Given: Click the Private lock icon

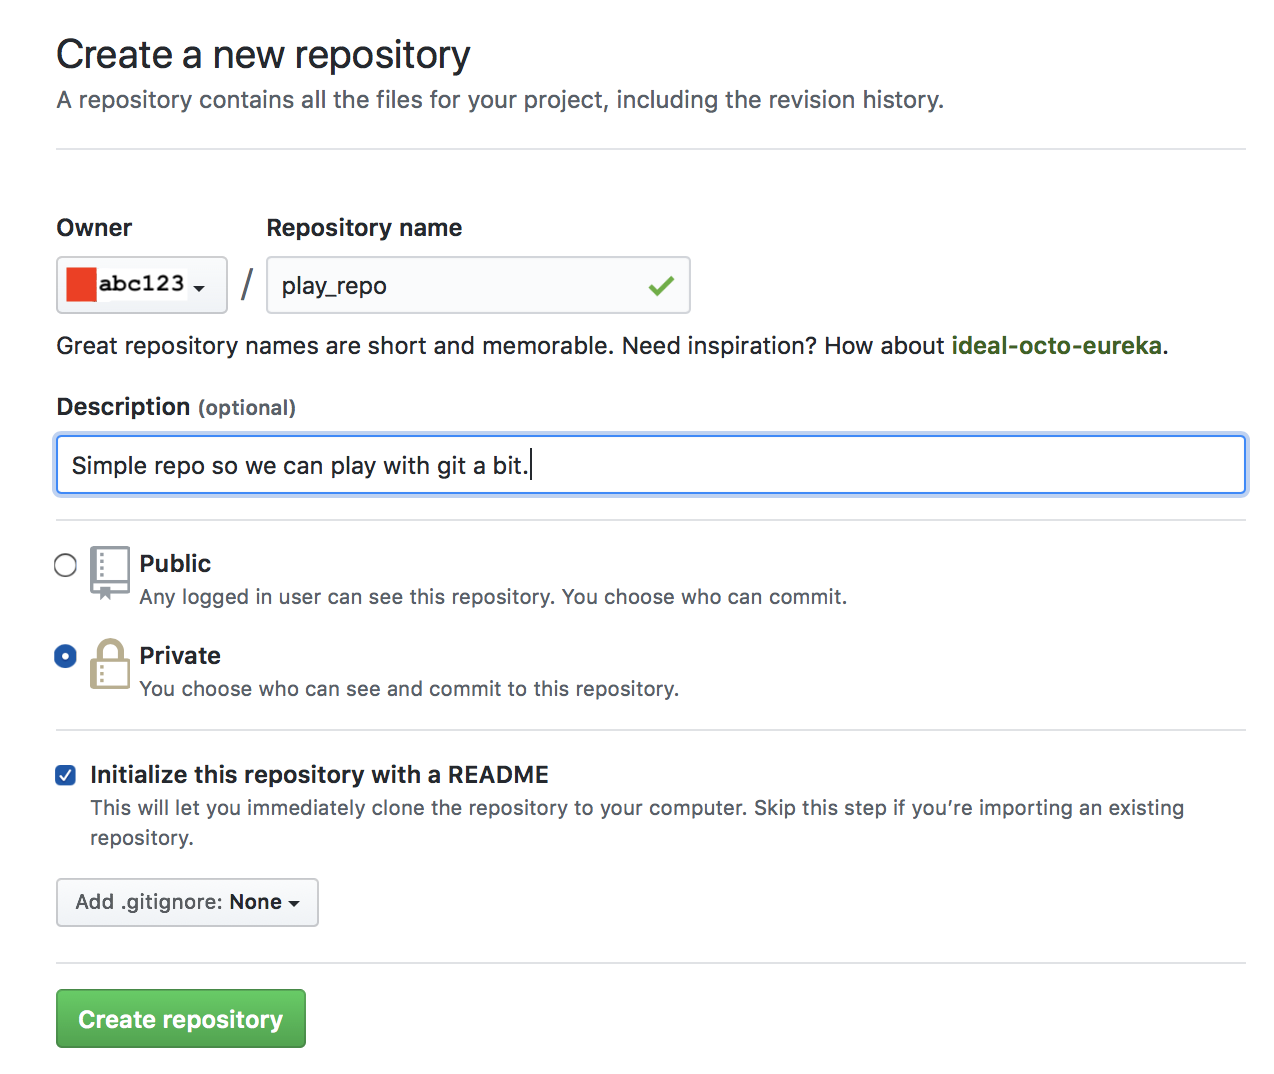Looking at the screenshot, I should point(110,663).
